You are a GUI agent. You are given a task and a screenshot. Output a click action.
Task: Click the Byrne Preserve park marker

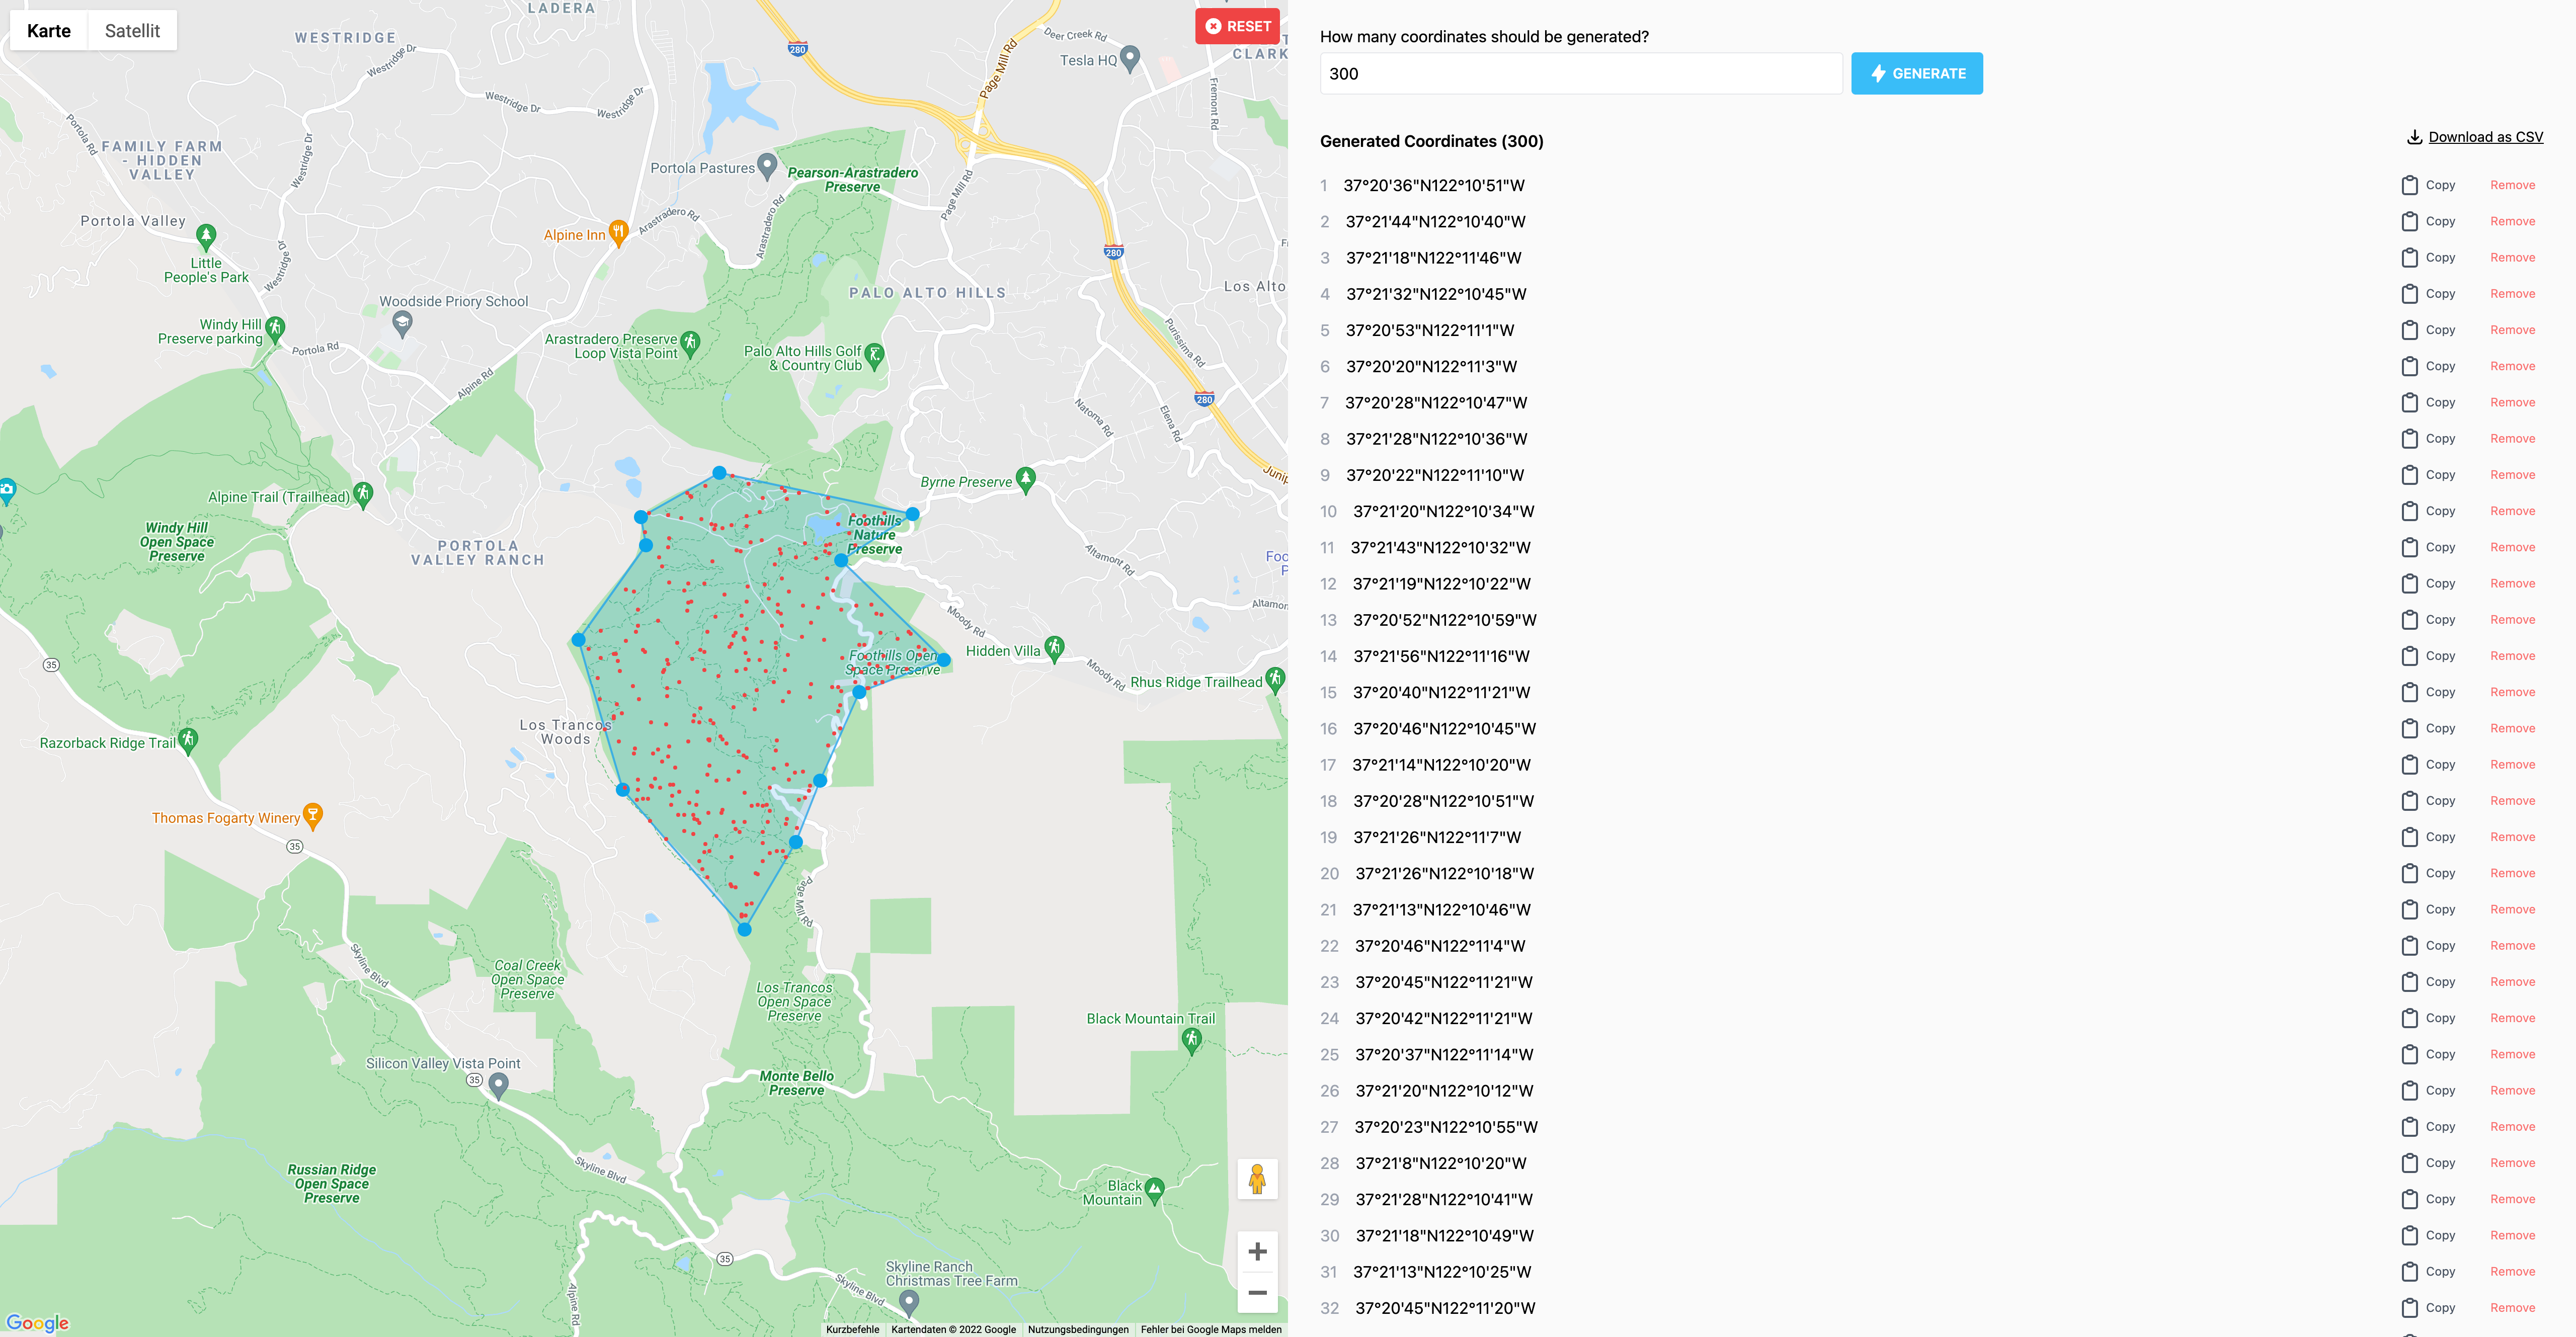click(x=1025, y=479)
